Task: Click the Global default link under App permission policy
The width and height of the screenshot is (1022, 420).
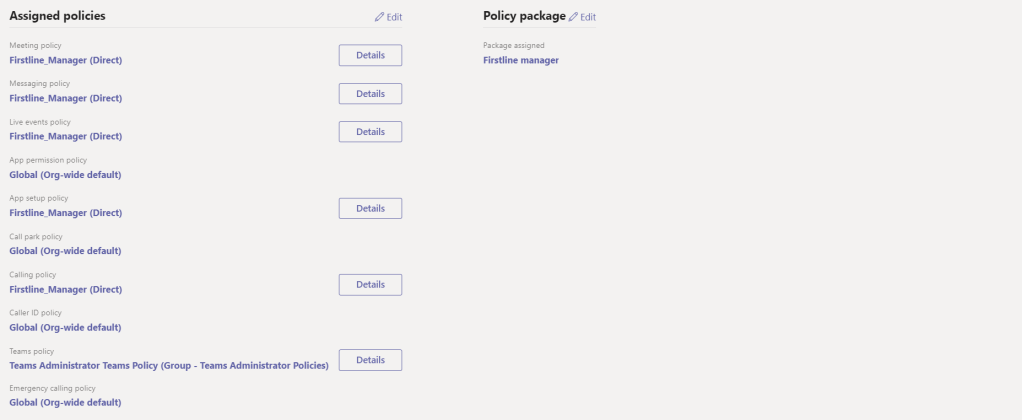Action: 65,175
